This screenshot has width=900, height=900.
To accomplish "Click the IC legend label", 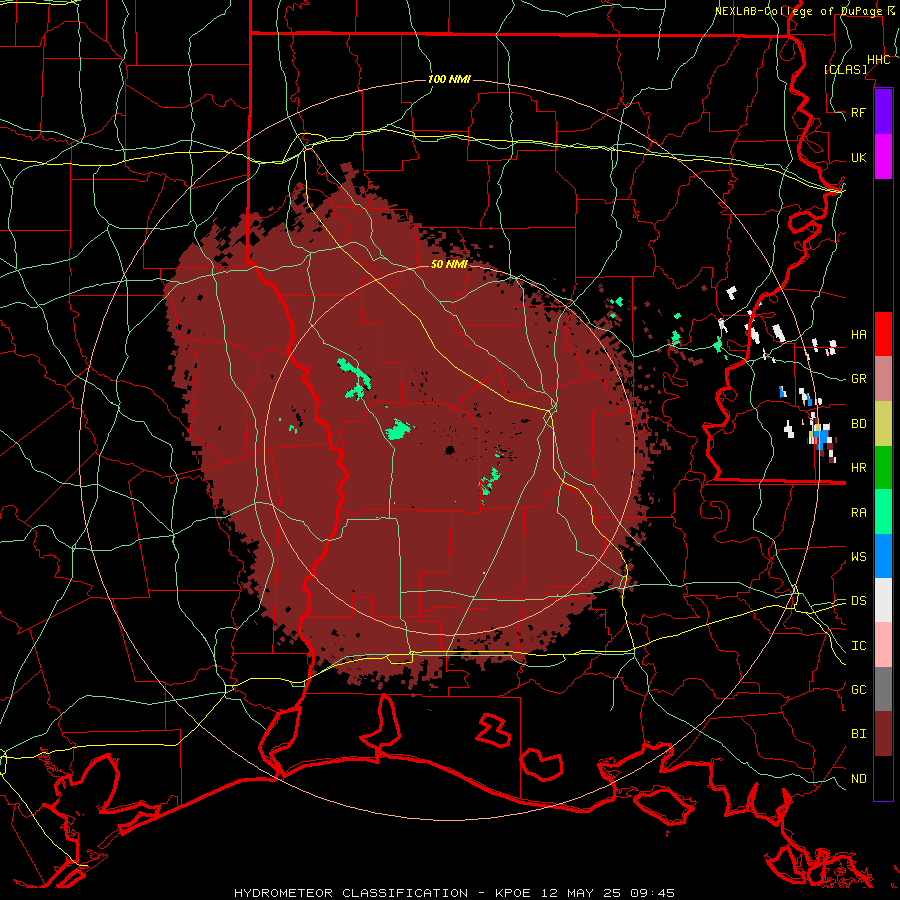I will point(858,646).
